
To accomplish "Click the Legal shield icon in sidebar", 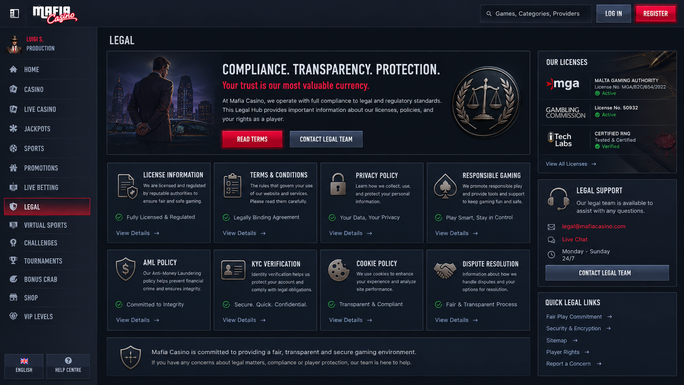I will pyautogui.click(x=14, y=207).
